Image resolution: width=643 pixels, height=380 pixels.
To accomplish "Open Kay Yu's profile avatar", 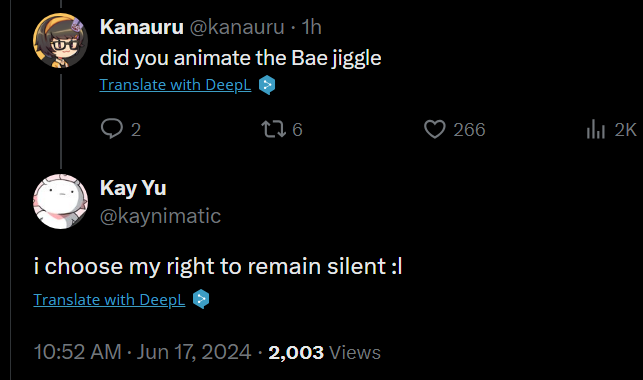I will coord(60,201).
